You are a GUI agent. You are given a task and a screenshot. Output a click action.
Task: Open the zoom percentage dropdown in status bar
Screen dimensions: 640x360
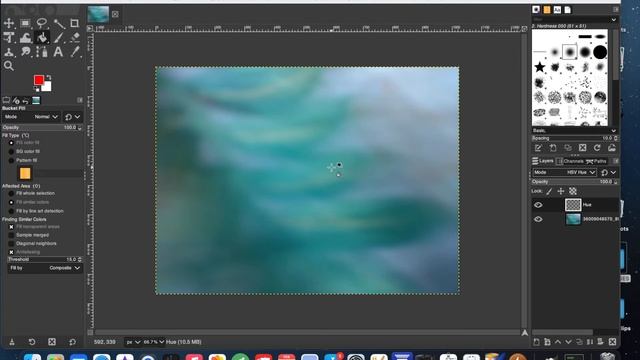point(153,342)
